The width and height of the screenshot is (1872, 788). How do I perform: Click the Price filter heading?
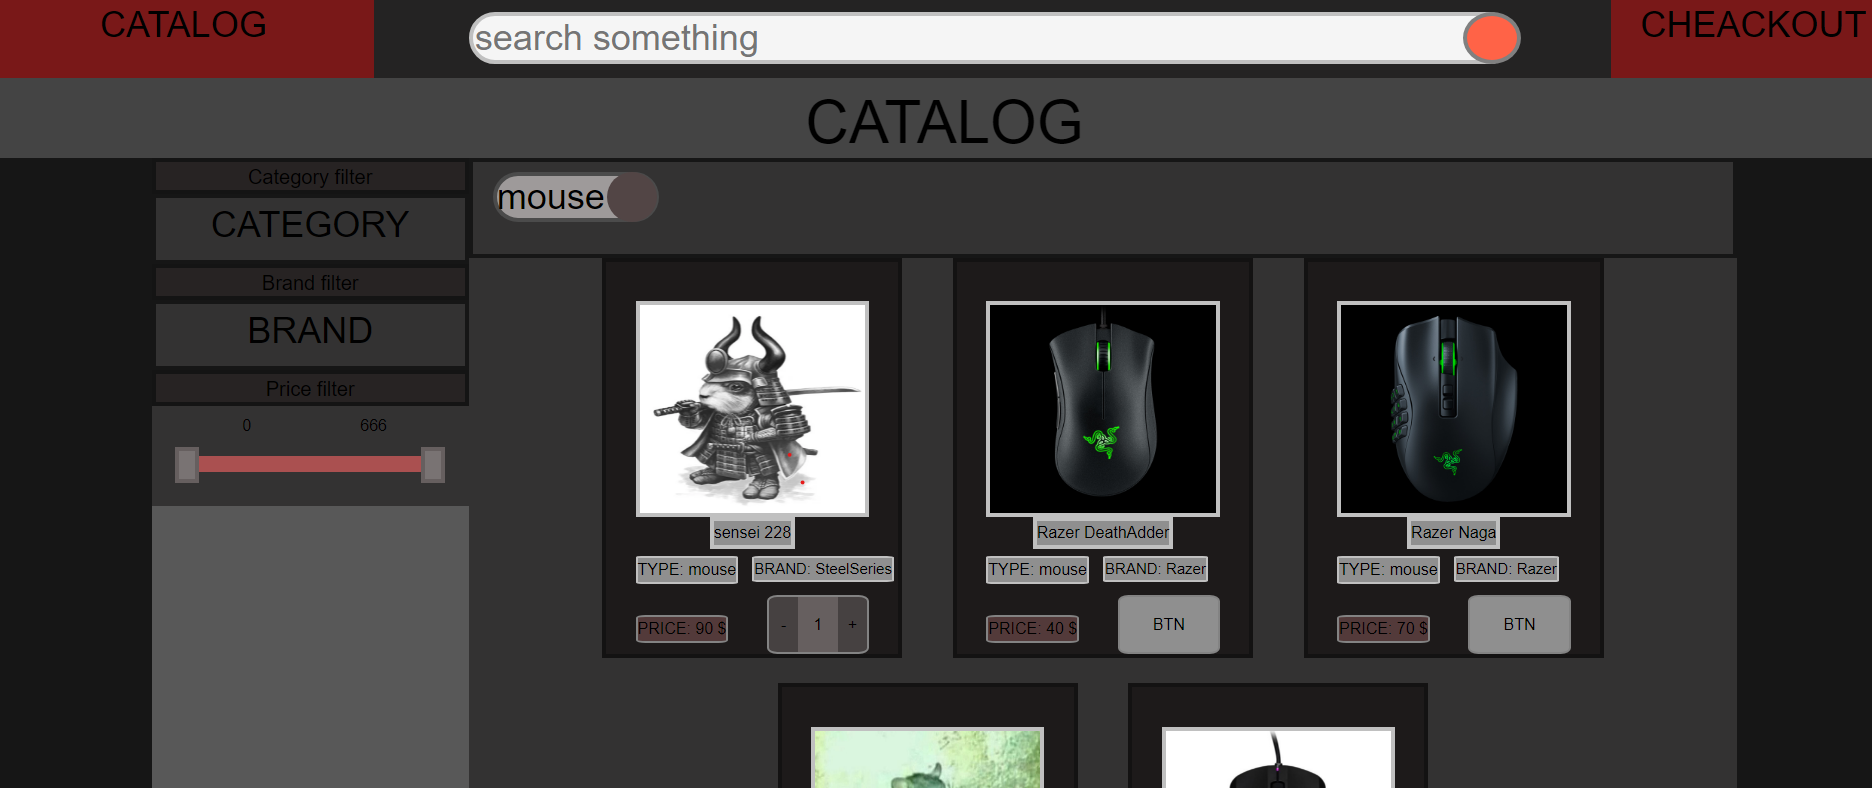click(310, 389)
